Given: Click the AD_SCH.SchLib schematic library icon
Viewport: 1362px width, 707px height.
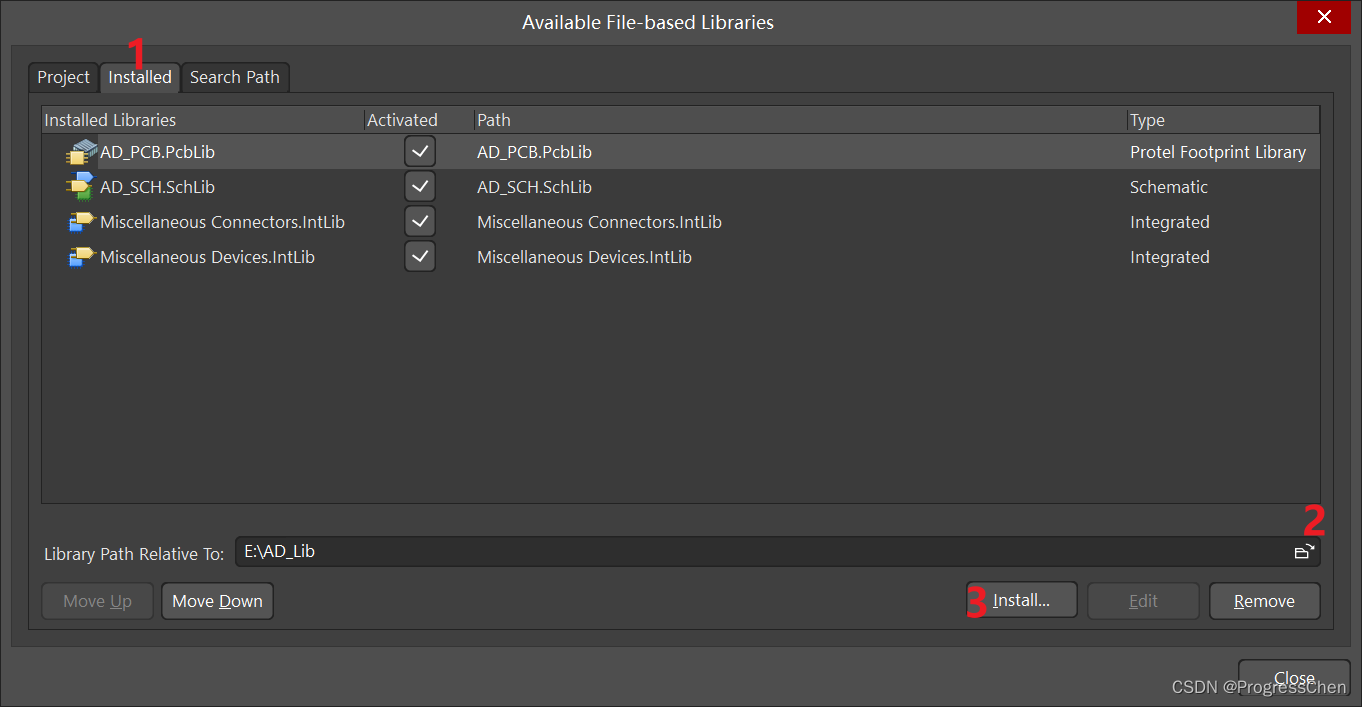Looking at the screenshot, I should coord(81,187).
